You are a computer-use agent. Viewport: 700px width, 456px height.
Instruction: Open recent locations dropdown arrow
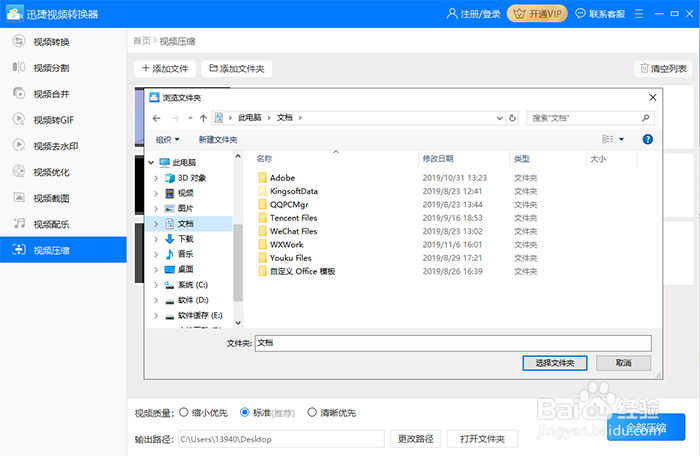point(190,118)
